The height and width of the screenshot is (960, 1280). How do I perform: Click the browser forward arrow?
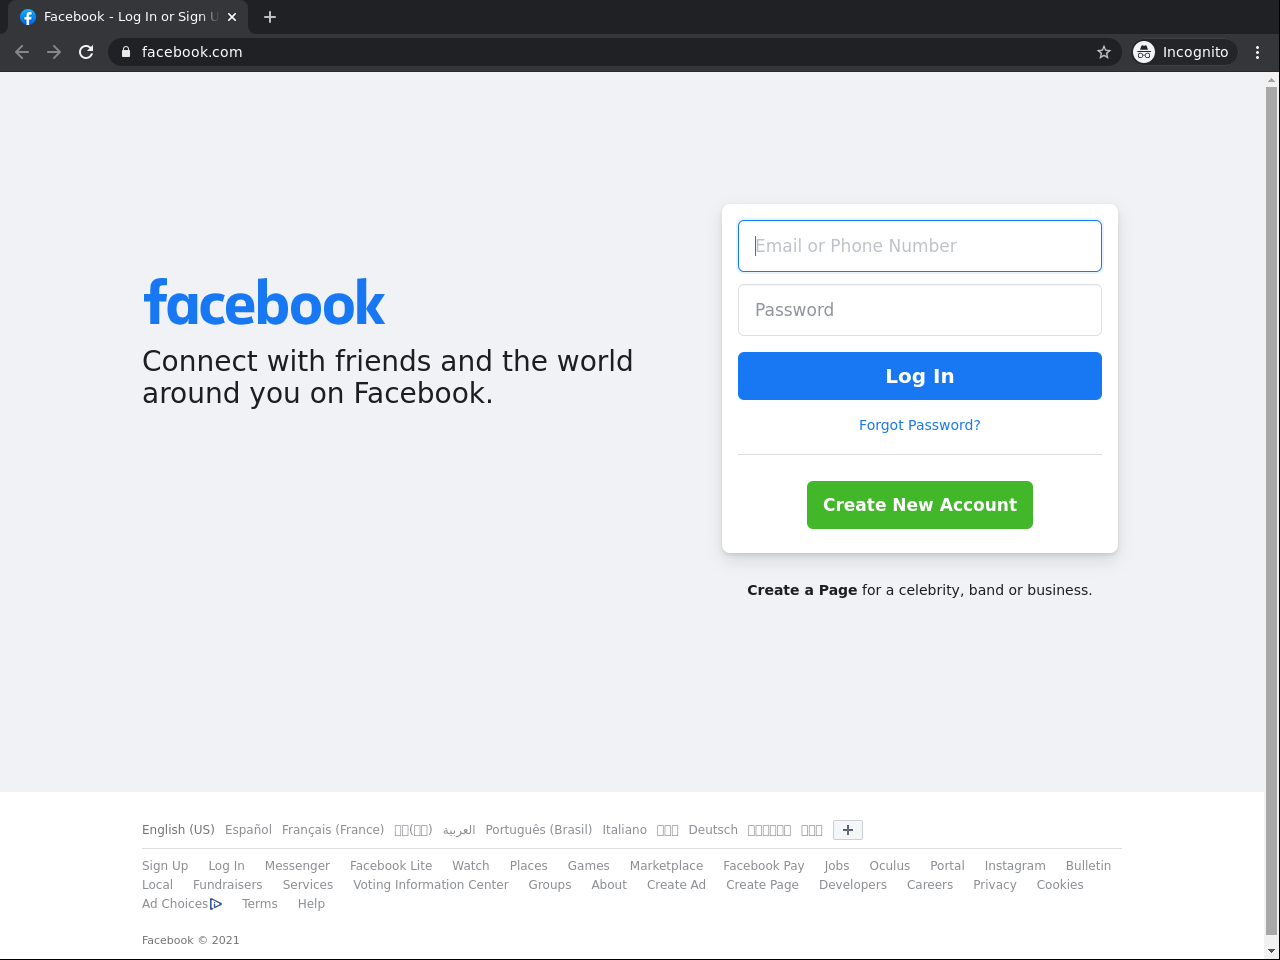54,52
